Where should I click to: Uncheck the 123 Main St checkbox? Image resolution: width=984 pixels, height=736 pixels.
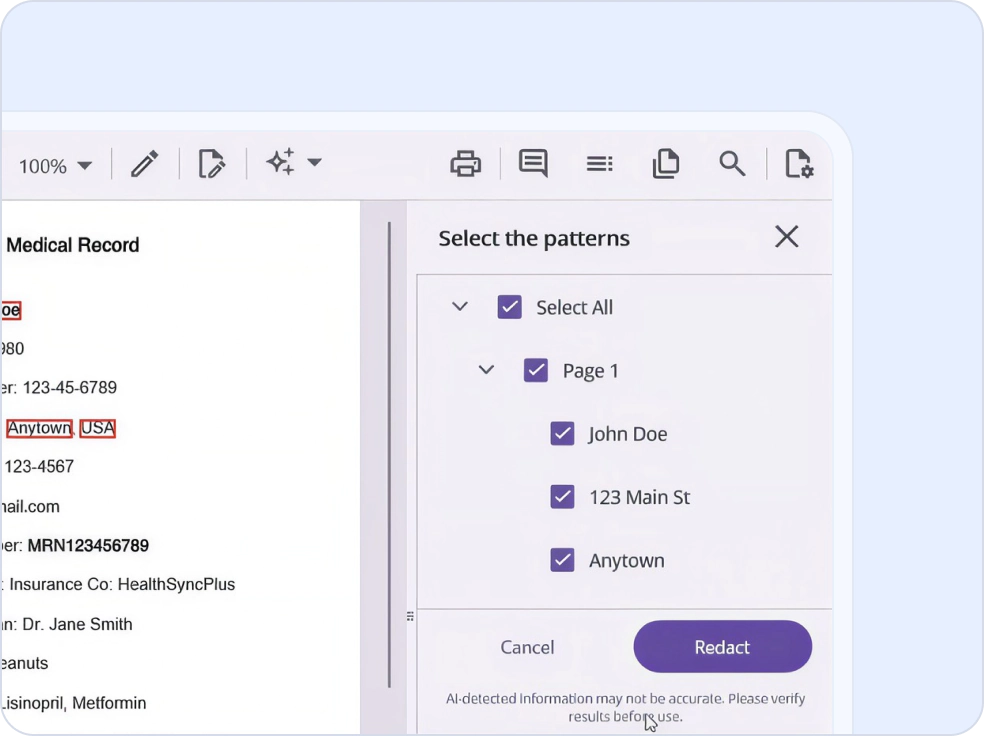(562, 497)
